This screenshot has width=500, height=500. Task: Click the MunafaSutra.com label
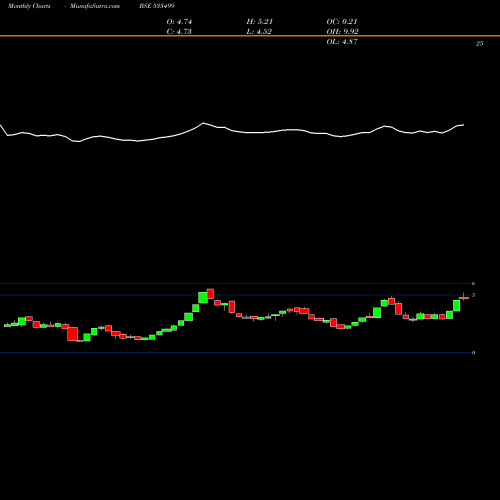click(x=95, y=6)
